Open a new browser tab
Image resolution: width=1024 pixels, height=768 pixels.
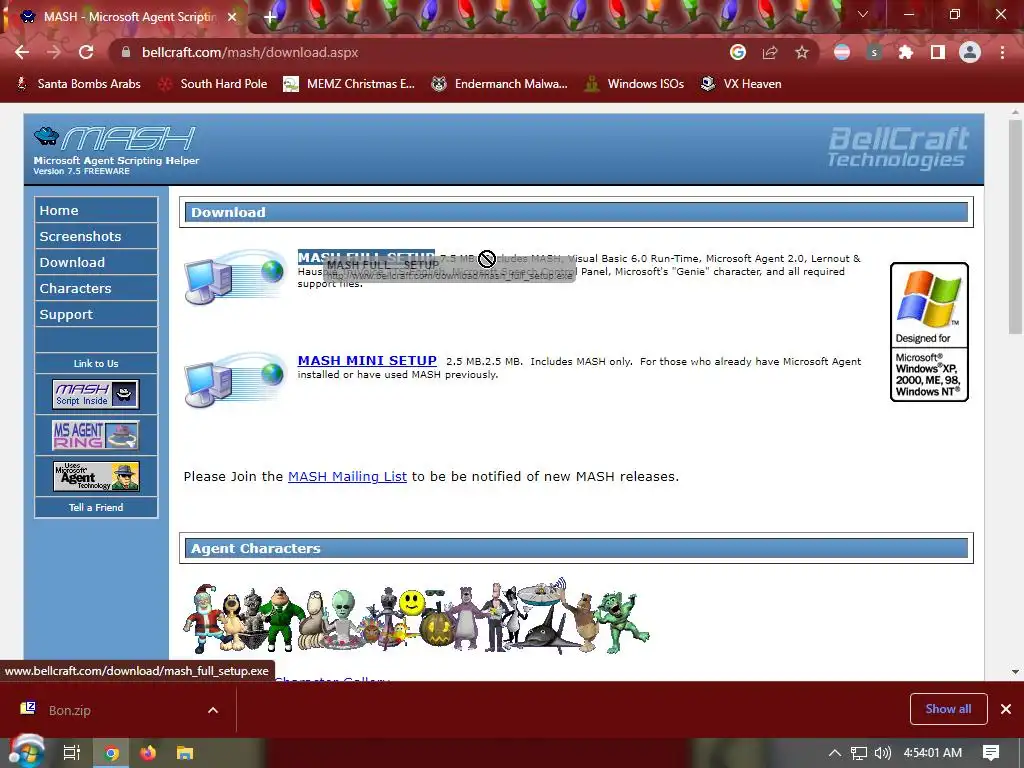point(270,17)
